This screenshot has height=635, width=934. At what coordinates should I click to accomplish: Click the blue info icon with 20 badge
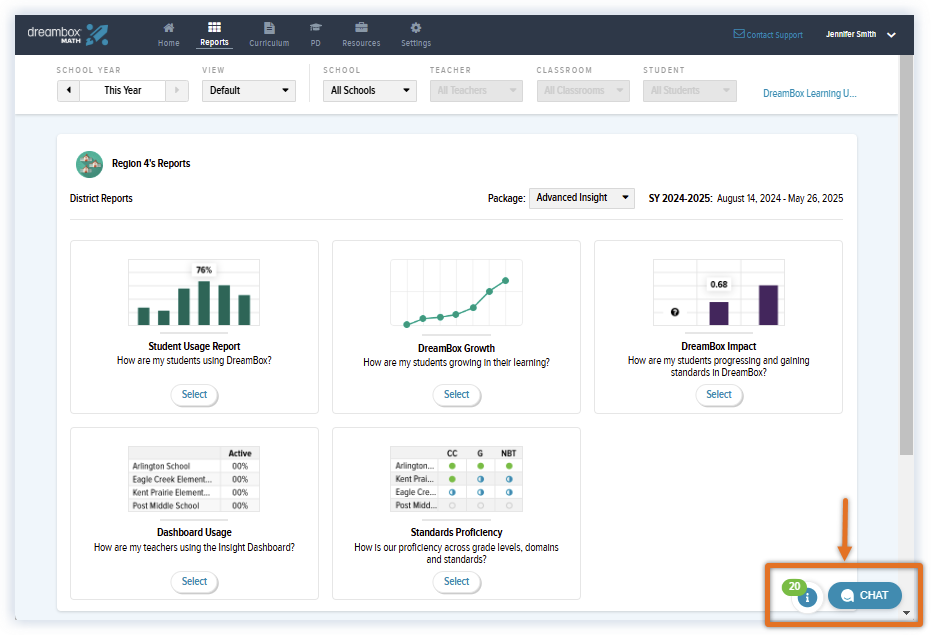[x=808, y=597]
